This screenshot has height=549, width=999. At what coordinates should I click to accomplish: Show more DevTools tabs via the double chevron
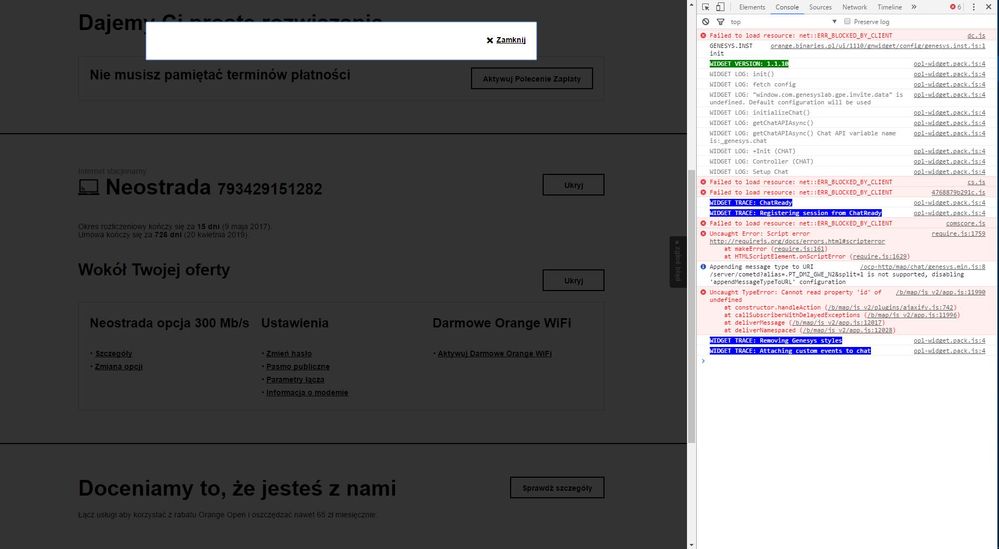coord(912,7)
